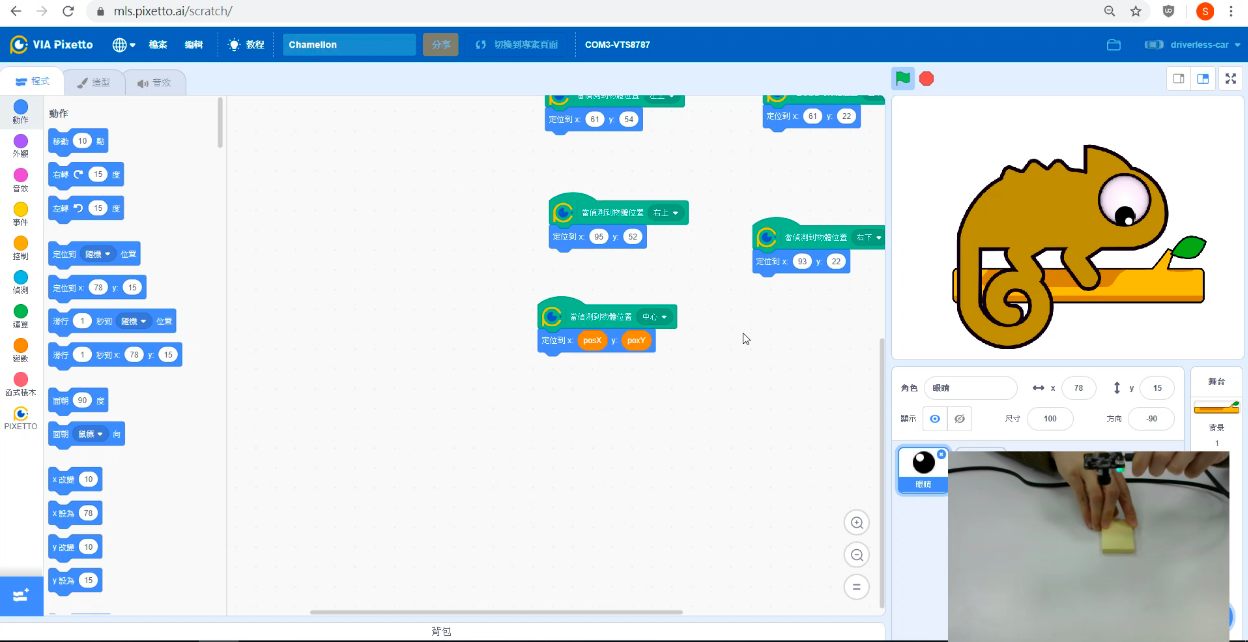Viewport: 1248px width, 642px height.
Task: Open 隨機 dropdown in 定位到 block
Action: 98,254
